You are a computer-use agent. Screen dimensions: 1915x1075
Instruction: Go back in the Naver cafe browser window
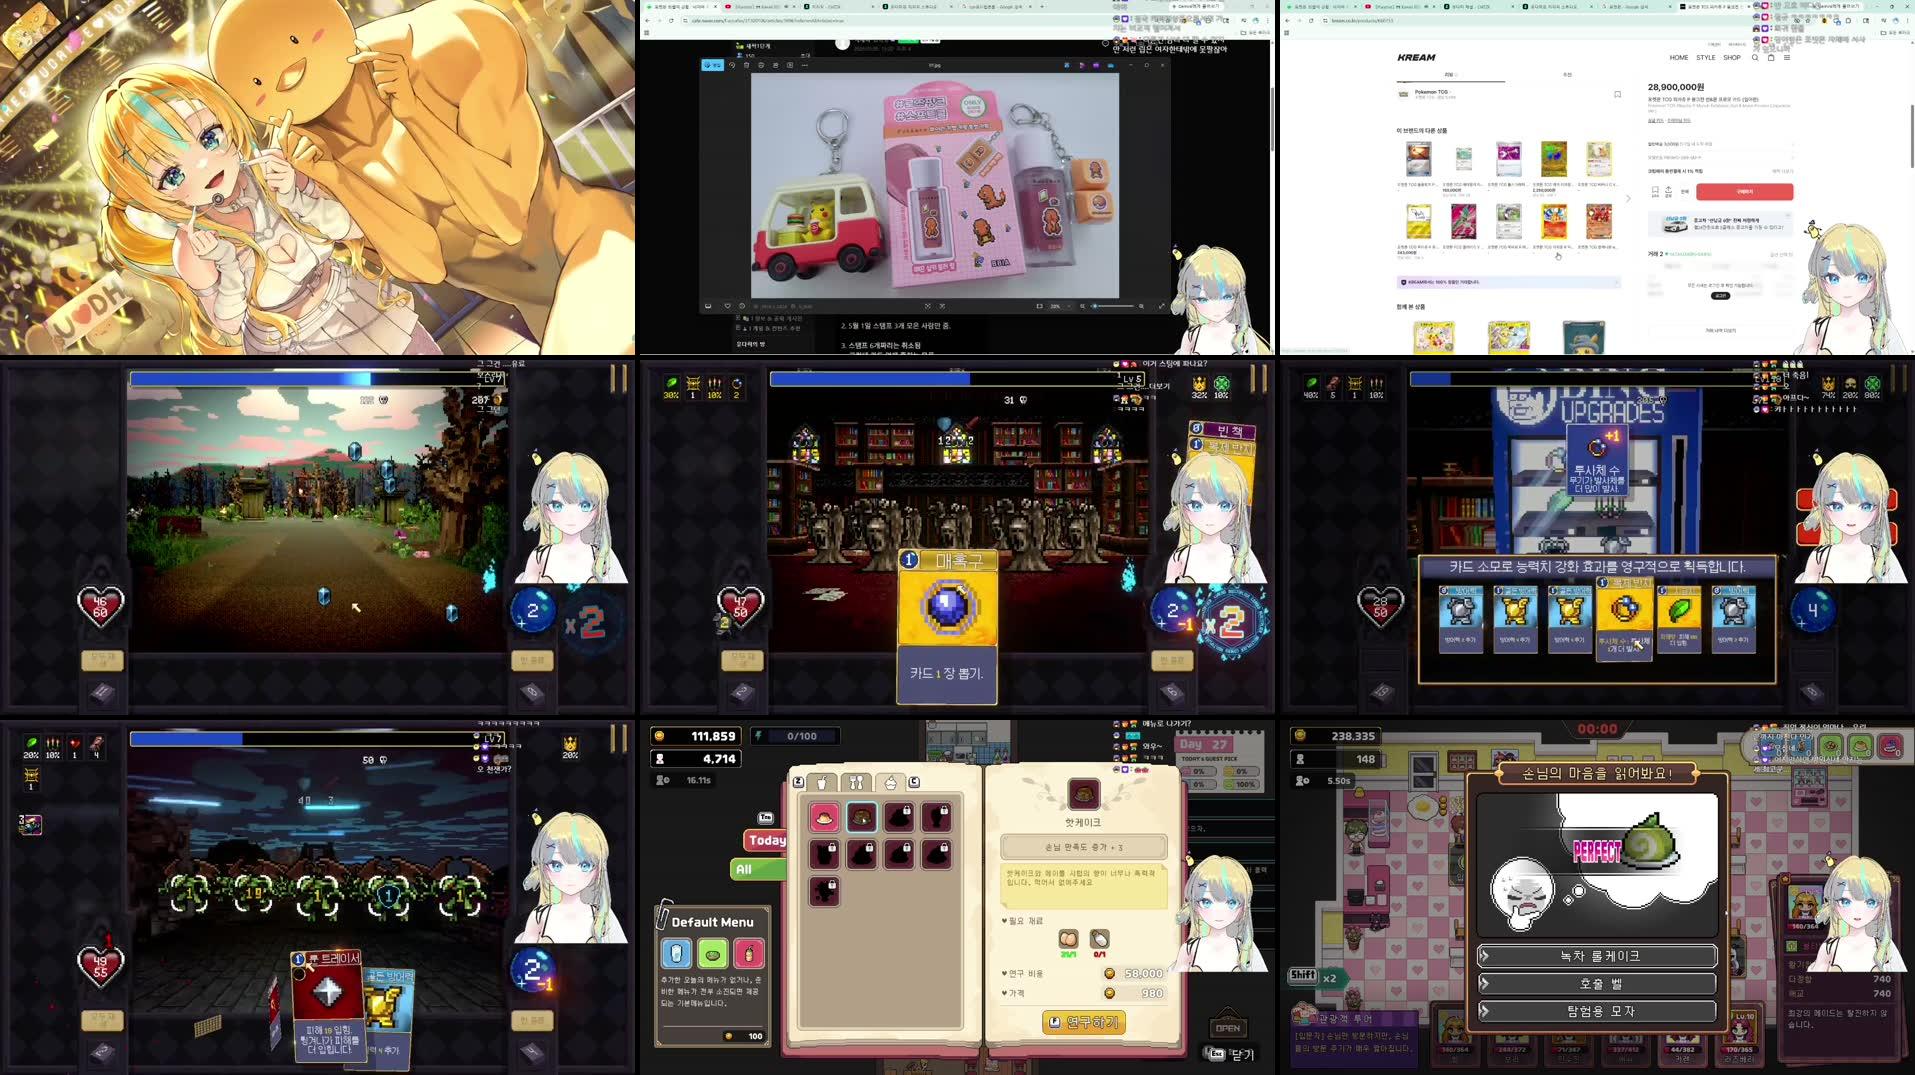point(647,20)
